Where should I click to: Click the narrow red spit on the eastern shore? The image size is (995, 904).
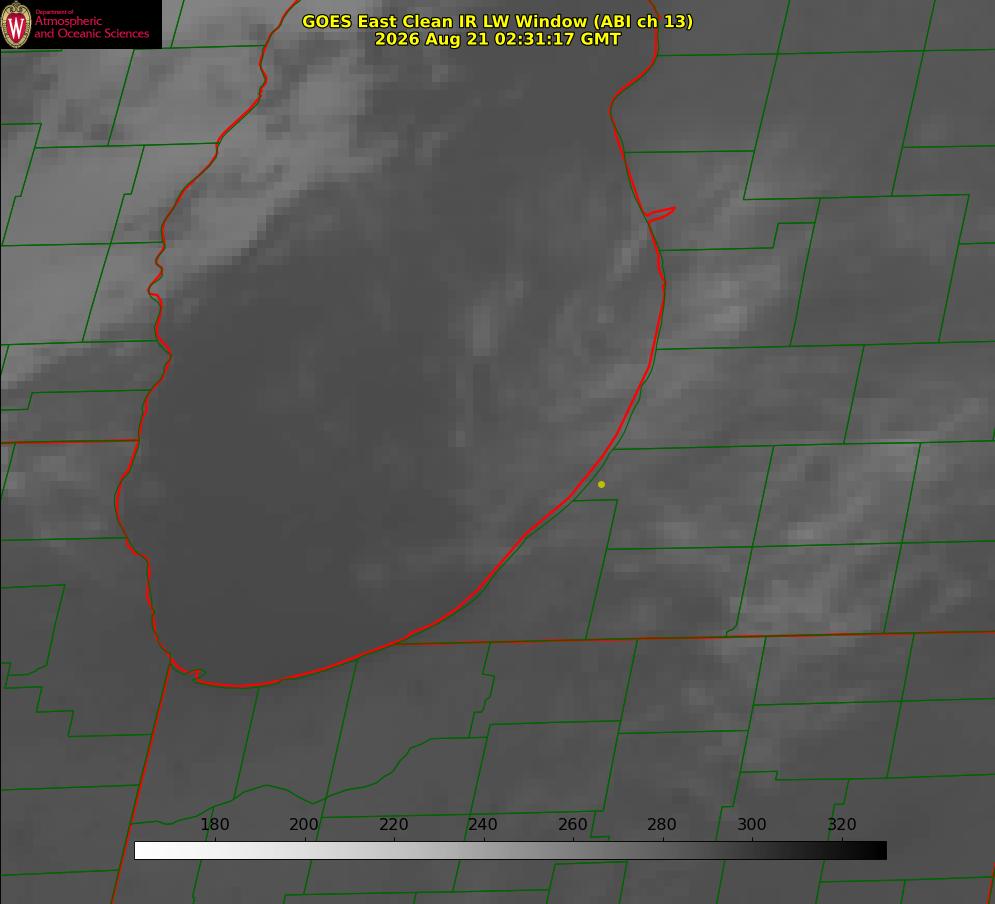pyautogui.click(x=660, y=214)
